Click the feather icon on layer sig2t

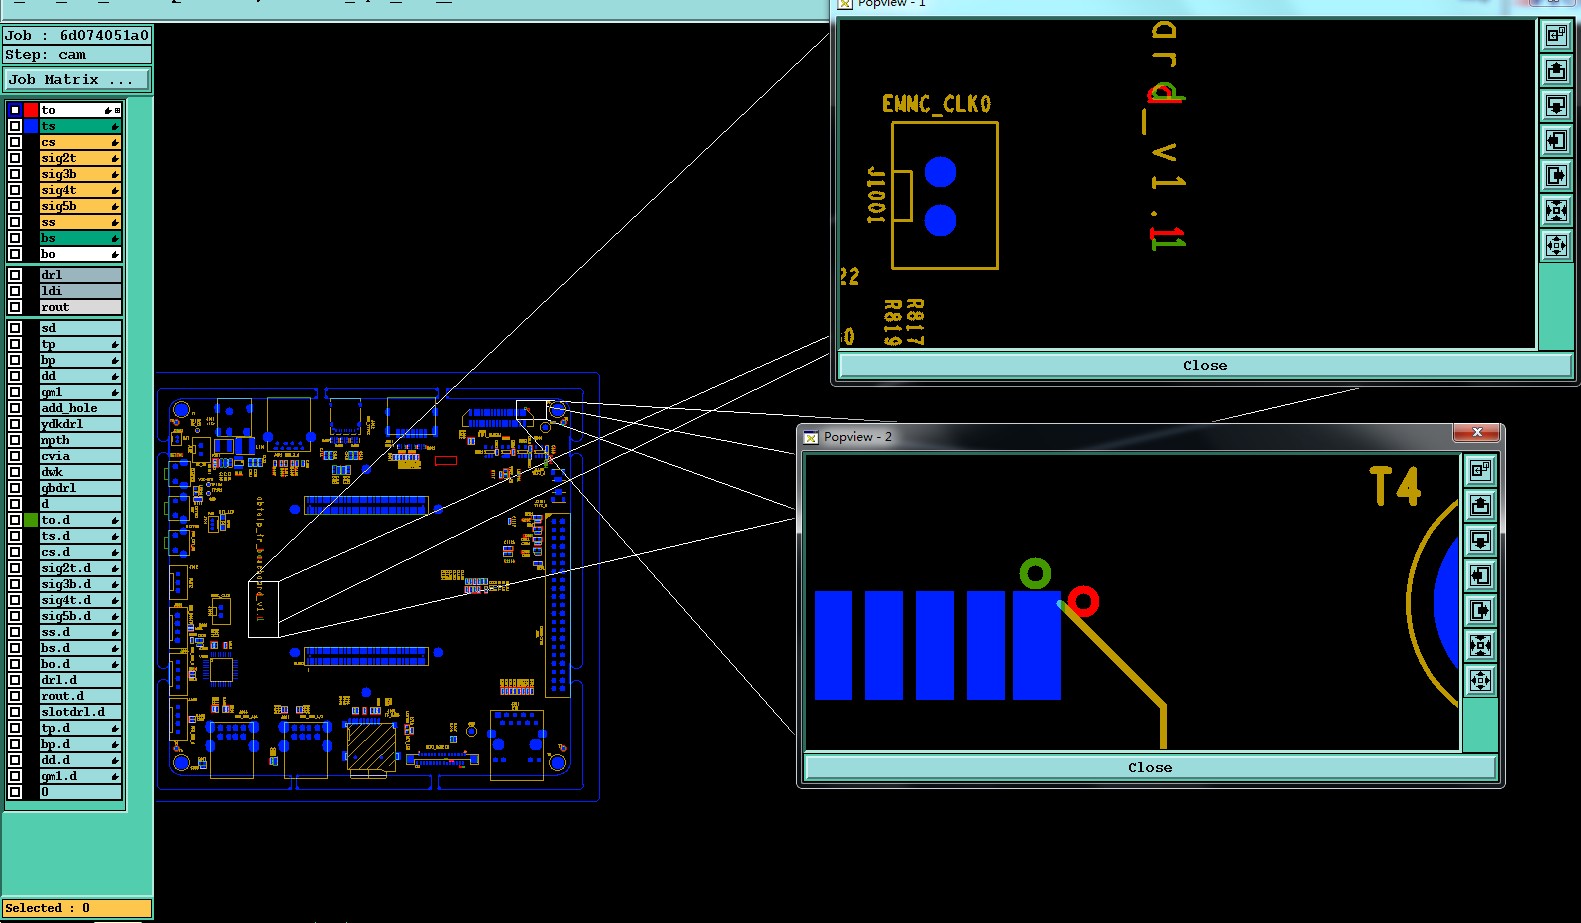(x=115, y=158)
